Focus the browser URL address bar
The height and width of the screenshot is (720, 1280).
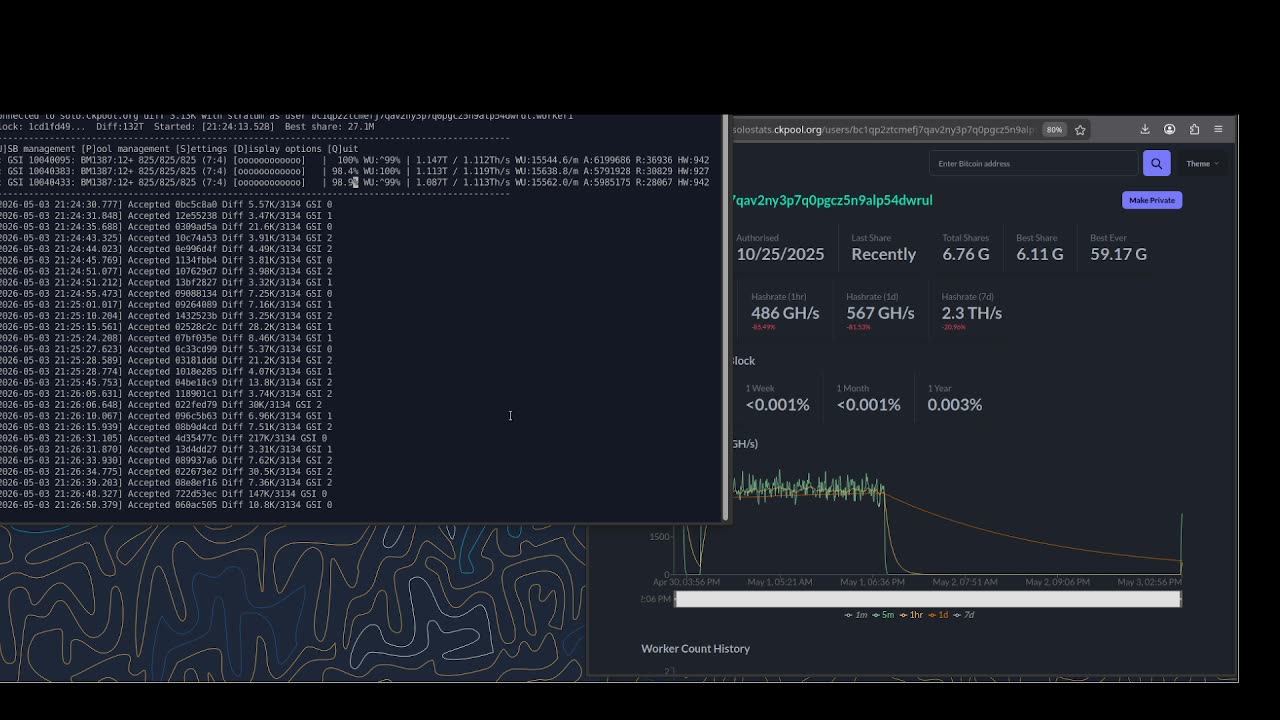point(884,129)
